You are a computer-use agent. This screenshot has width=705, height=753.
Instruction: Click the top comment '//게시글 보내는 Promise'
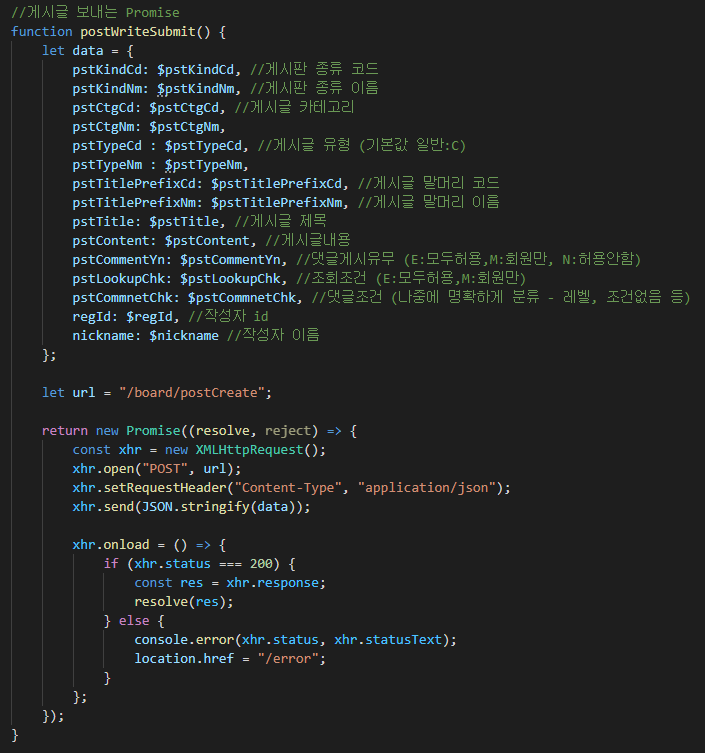click(x=95, y=12)
